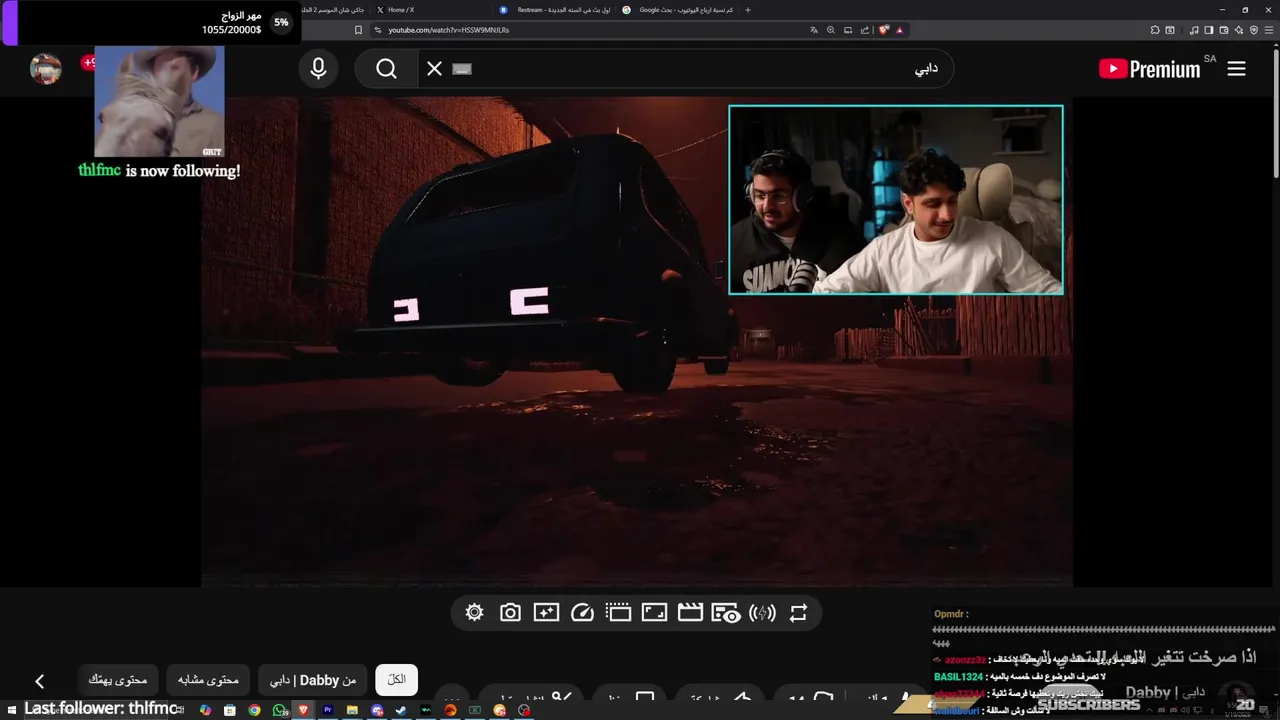Select the محتوى يهمّك chip
This screenshot has height=720, width=1280.
[117, 680]
